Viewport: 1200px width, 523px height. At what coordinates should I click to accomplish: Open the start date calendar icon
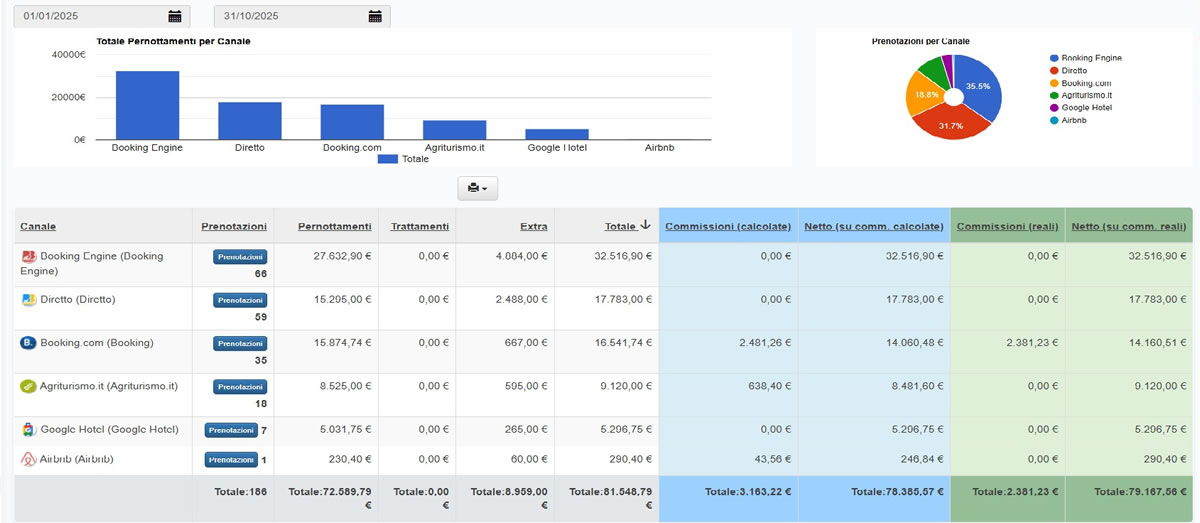click(175, 16)
